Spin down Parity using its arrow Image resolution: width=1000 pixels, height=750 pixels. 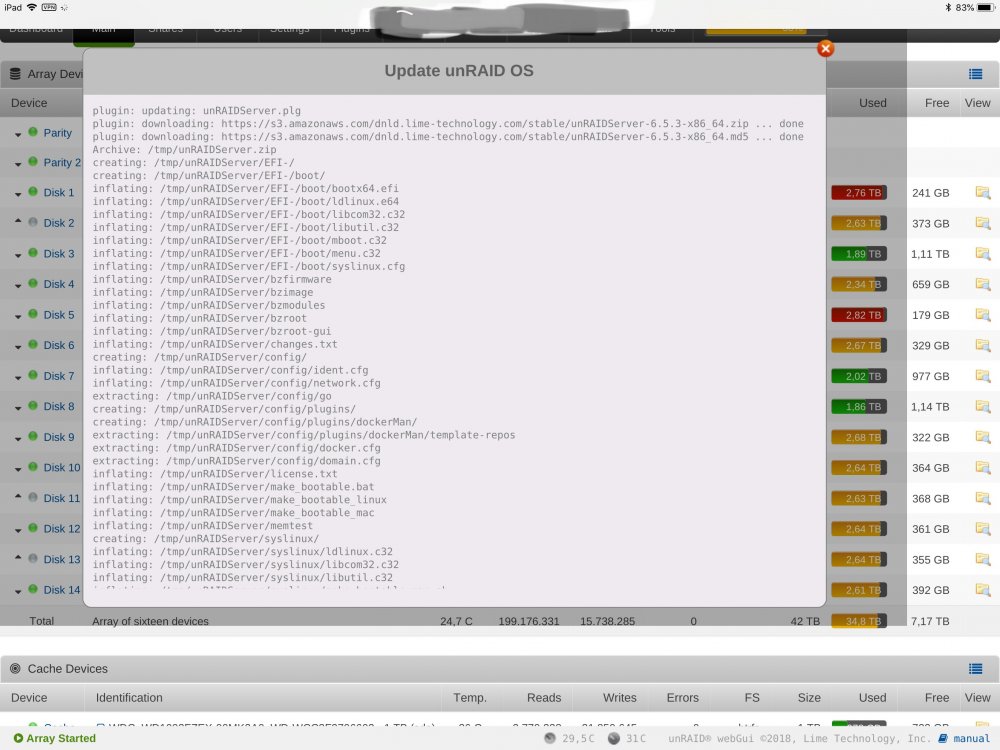(x=18, y=135)
